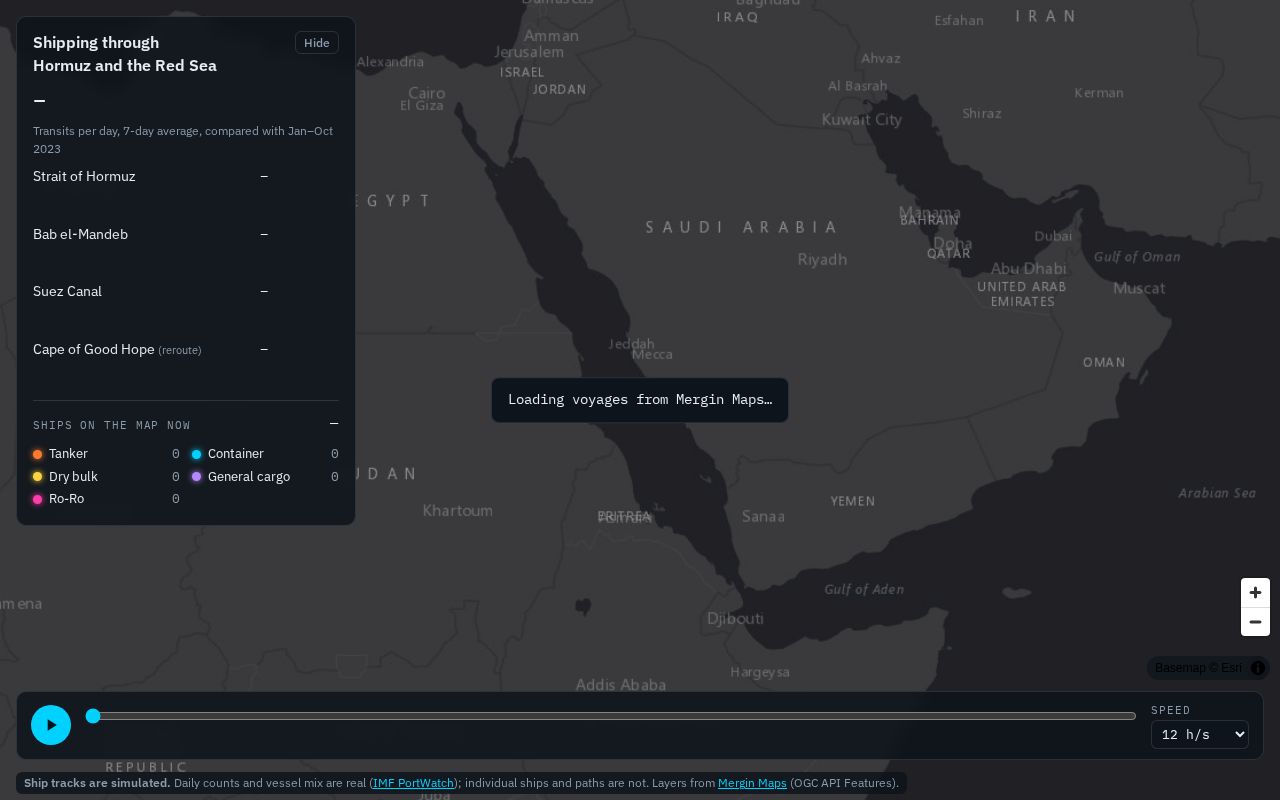This screenshot has height=800, width=1280.
Task: Click the Loading voyages from Mergin Maps message
Action: (640, 400)
